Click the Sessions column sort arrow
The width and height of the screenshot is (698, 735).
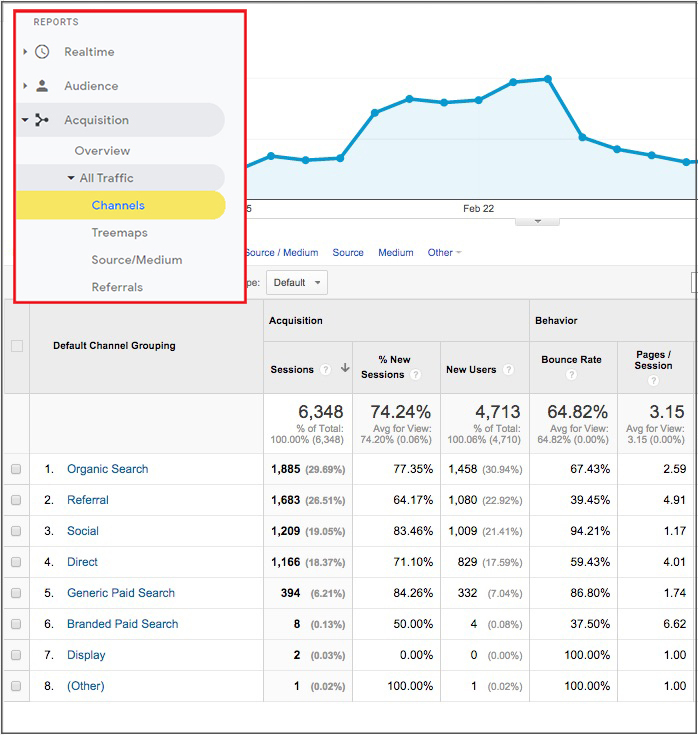[344, 369]
